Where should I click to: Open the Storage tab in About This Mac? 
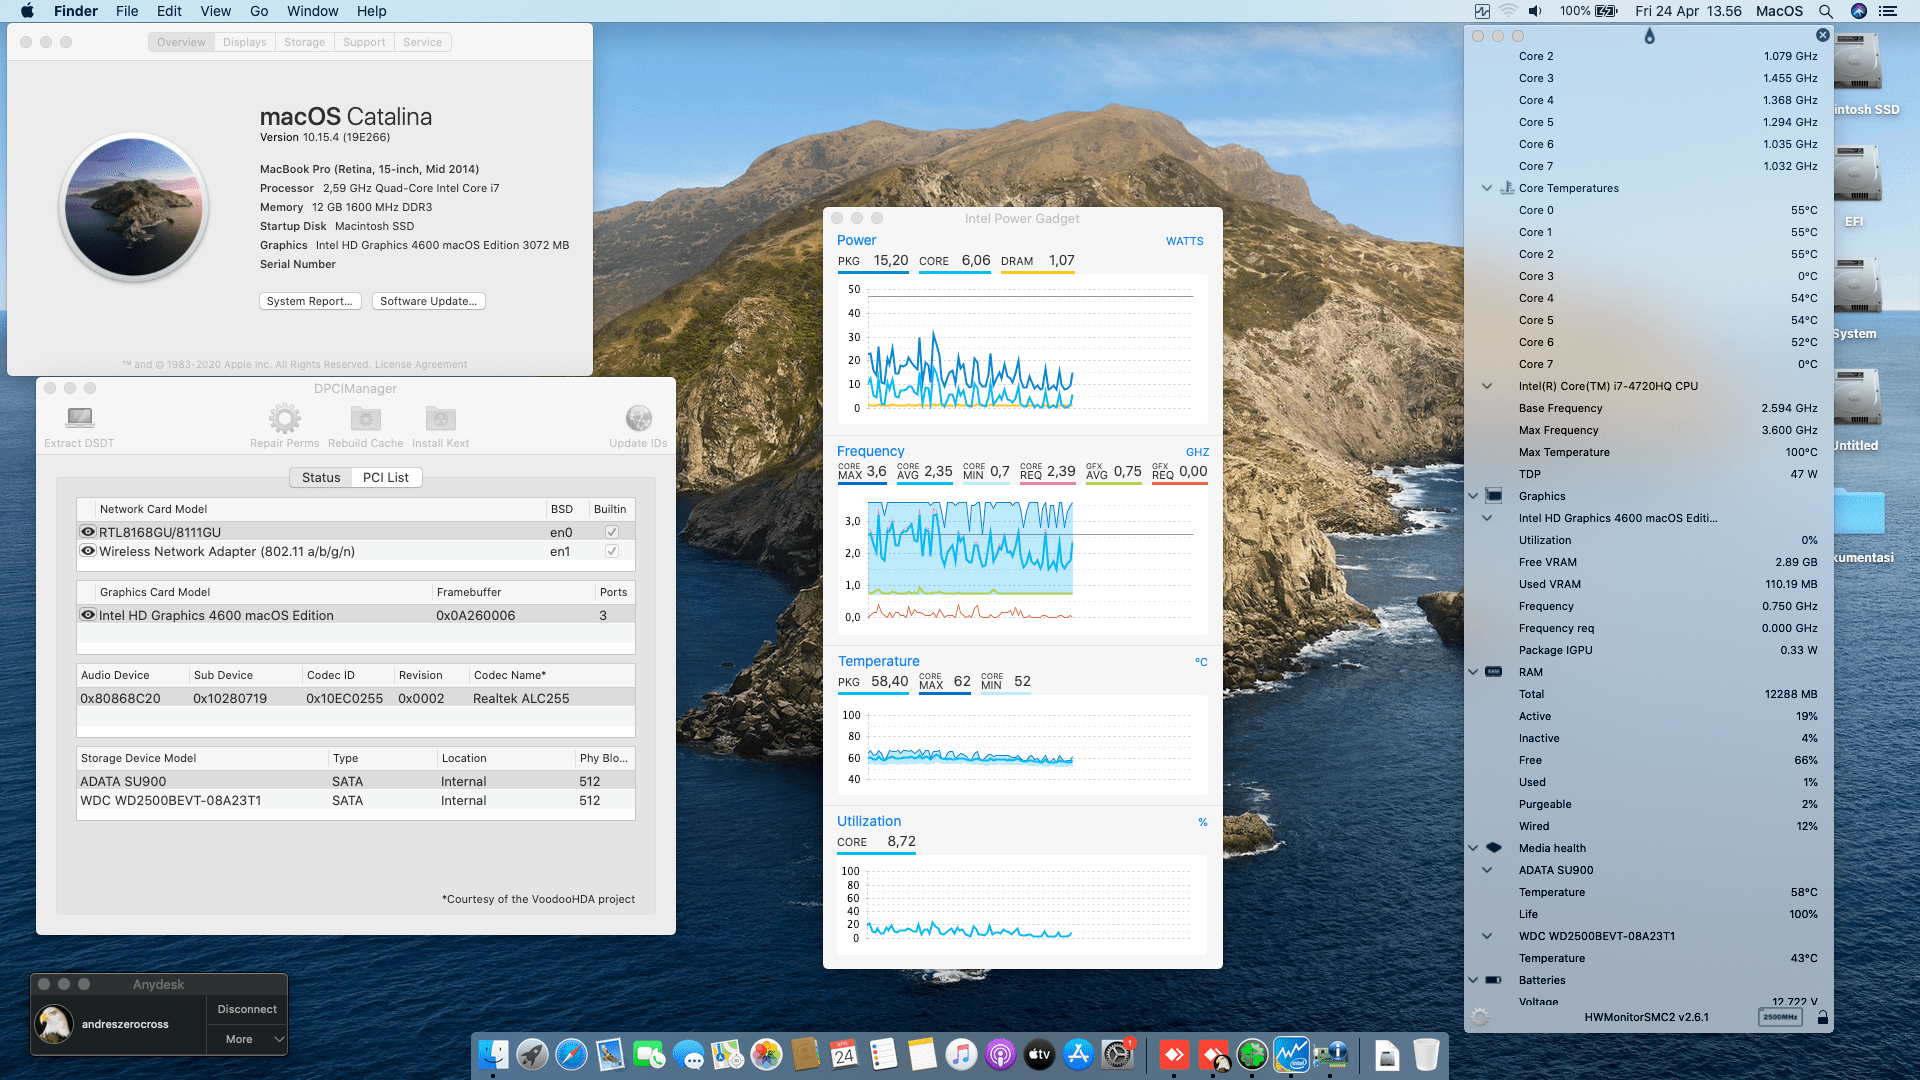304,42
